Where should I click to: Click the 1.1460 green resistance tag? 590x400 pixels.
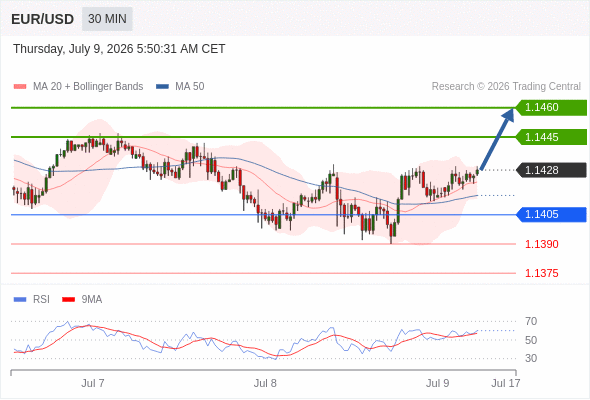[x=551, y=108]
